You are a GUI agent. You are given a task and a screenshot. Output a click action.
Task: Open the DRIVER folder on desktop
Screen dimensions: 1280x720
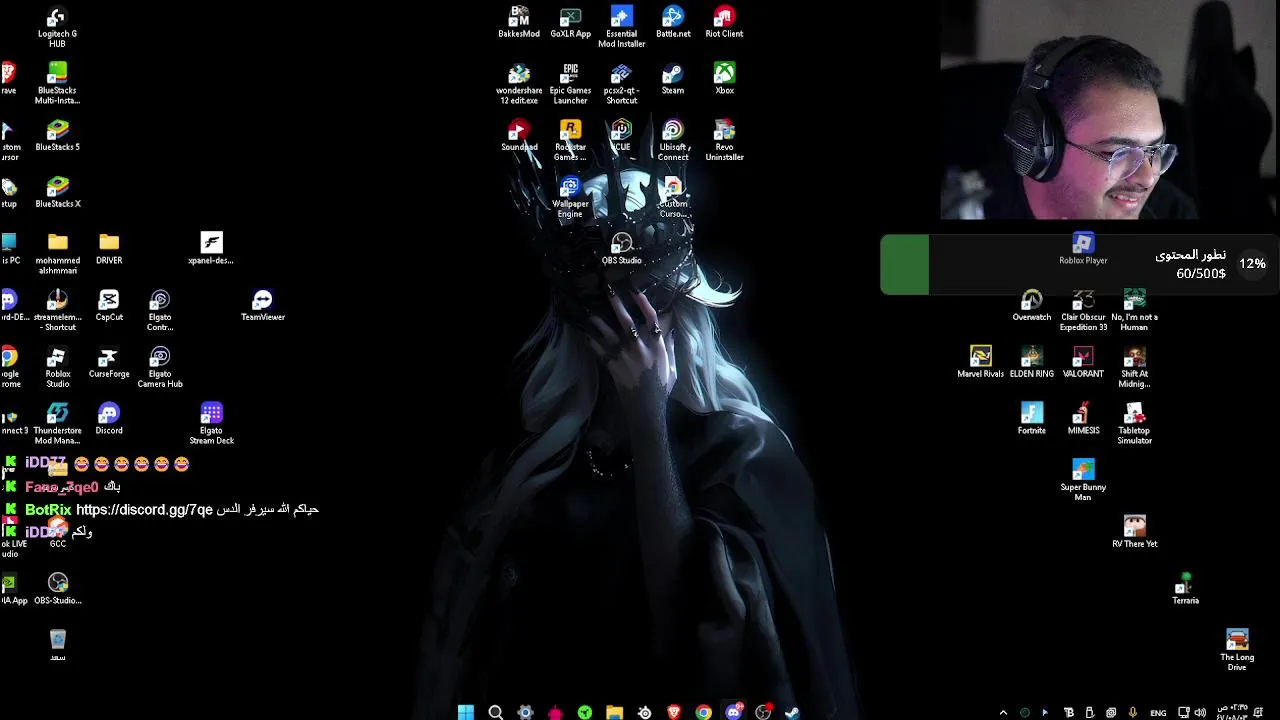[109, 249]
